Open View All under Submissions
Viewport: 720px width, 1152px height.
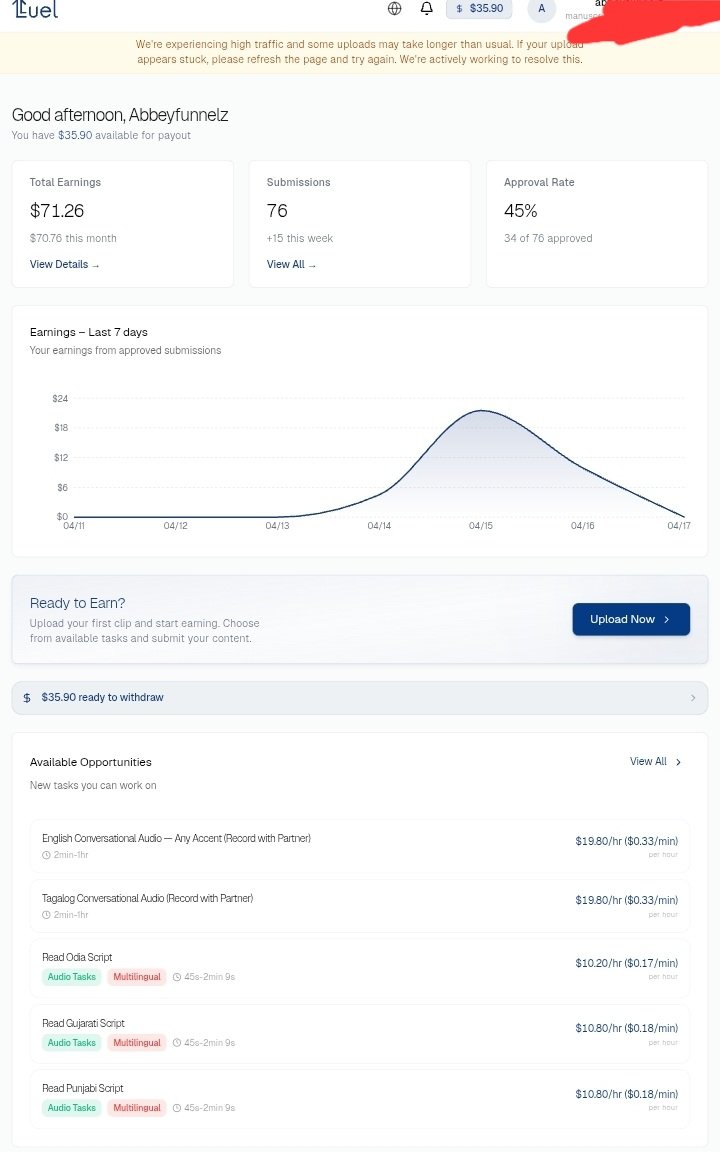pyautogui.click(x=291, y=264)
